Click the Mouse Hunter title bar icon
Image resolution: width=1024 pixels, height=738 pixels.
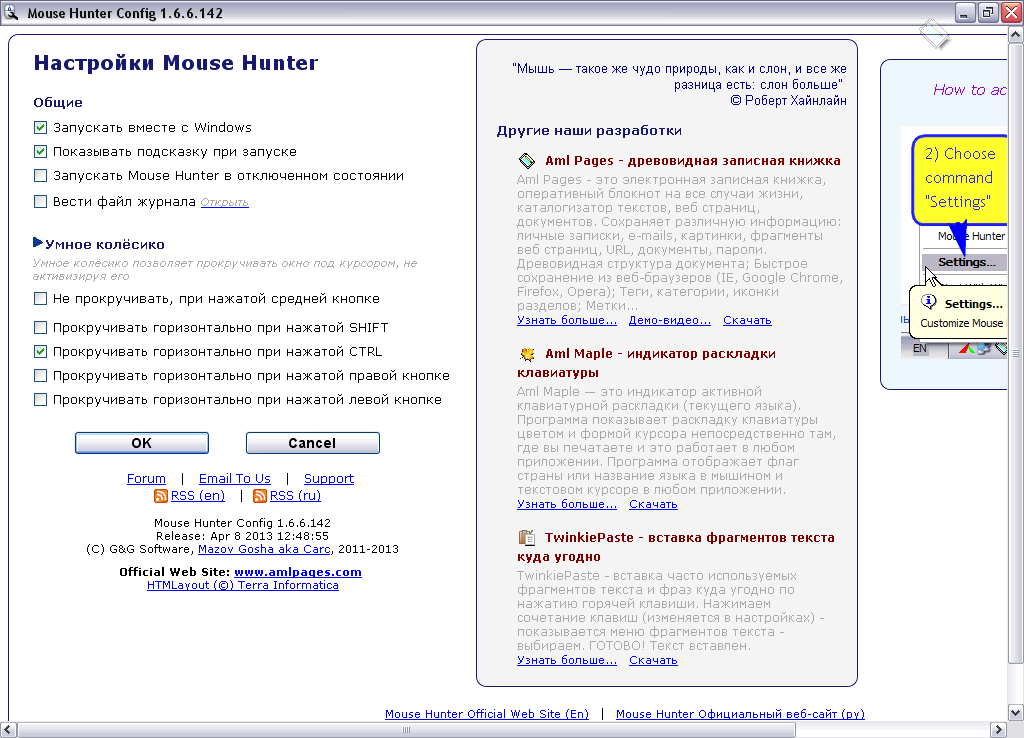(x=10, y=12)
